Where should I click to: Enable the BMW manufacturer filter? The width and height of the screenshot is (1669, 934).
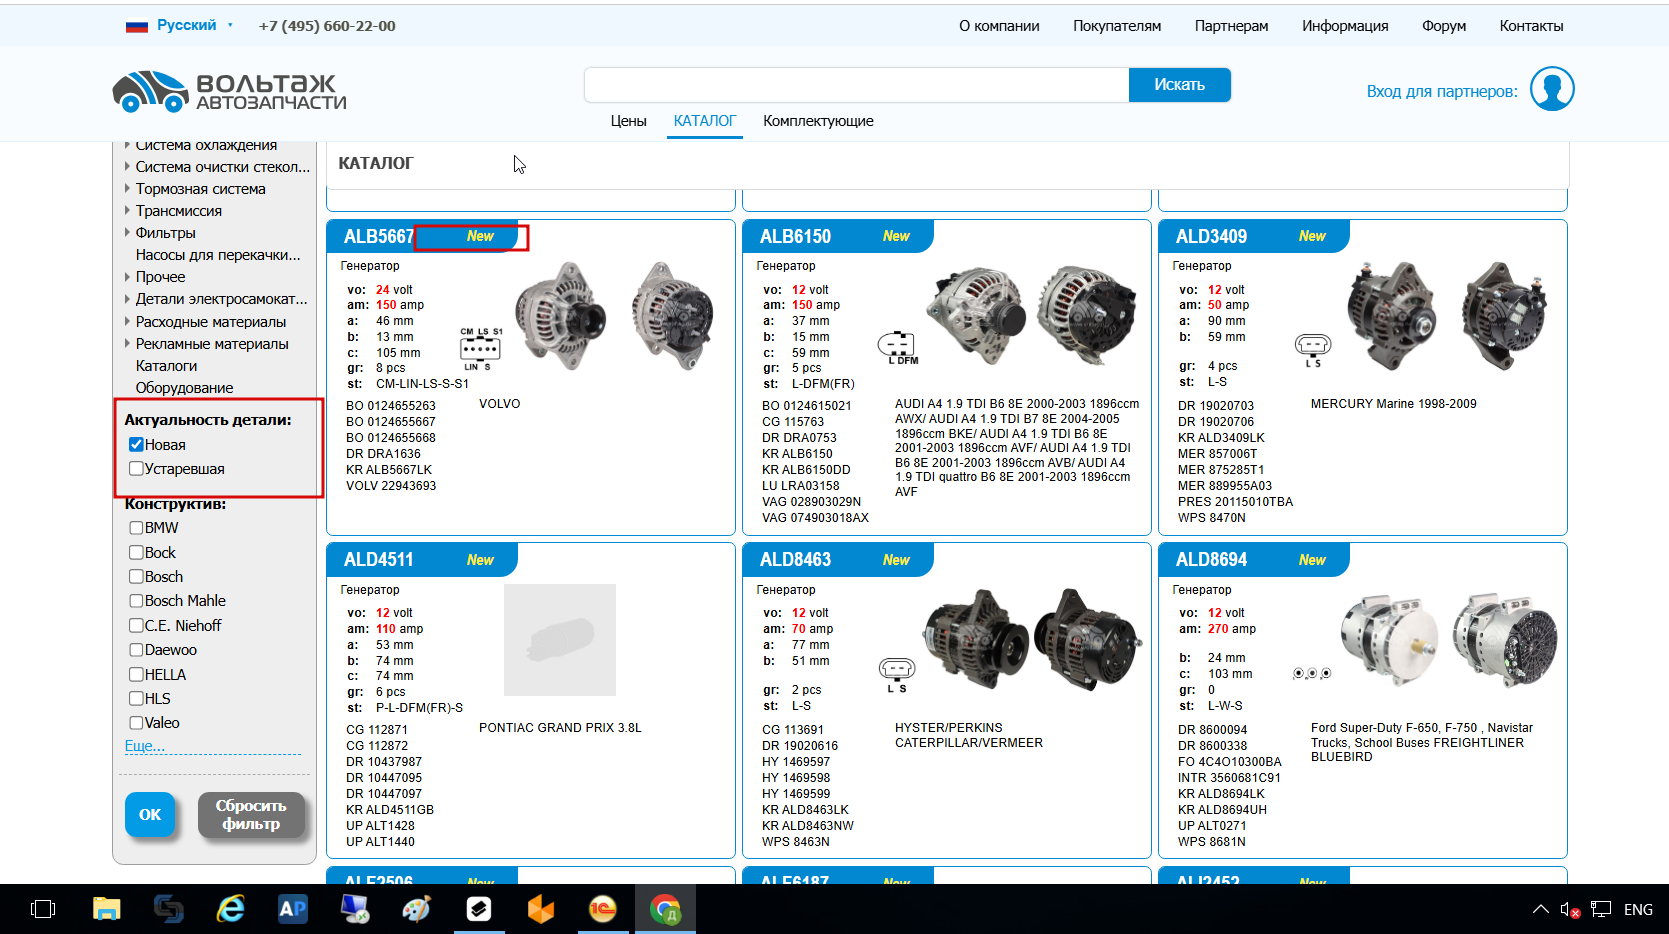pos(136,528)
